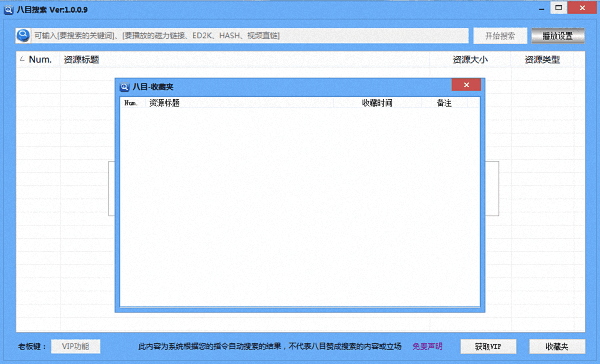Click 资源类型 column header
Image resolution: width=600 pixels, height=364 pixels.
(x=542, y=60)
